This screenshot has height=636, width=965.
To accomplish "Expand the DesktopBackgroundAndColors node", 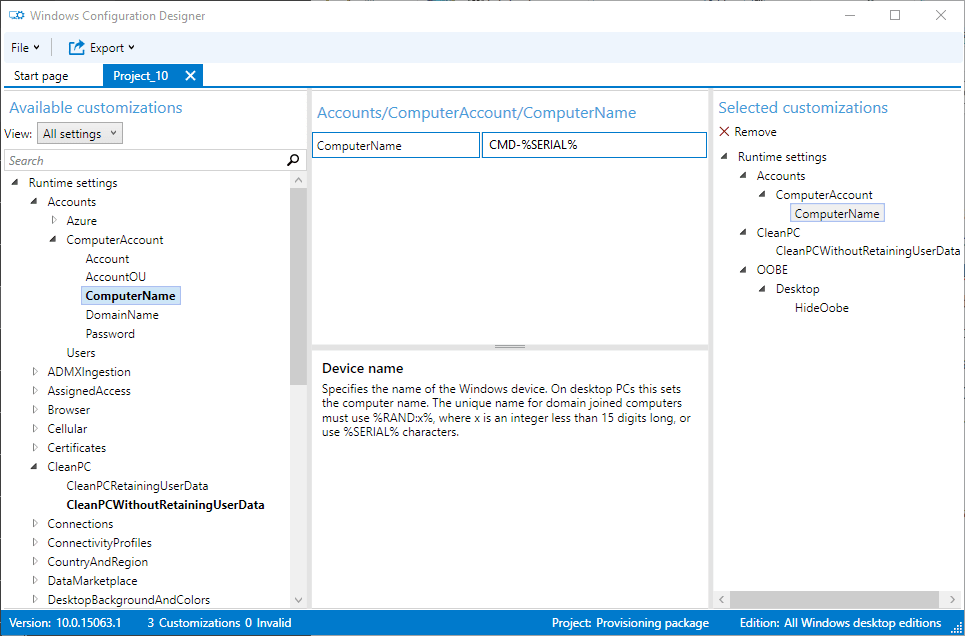I will tap(35, 600).
